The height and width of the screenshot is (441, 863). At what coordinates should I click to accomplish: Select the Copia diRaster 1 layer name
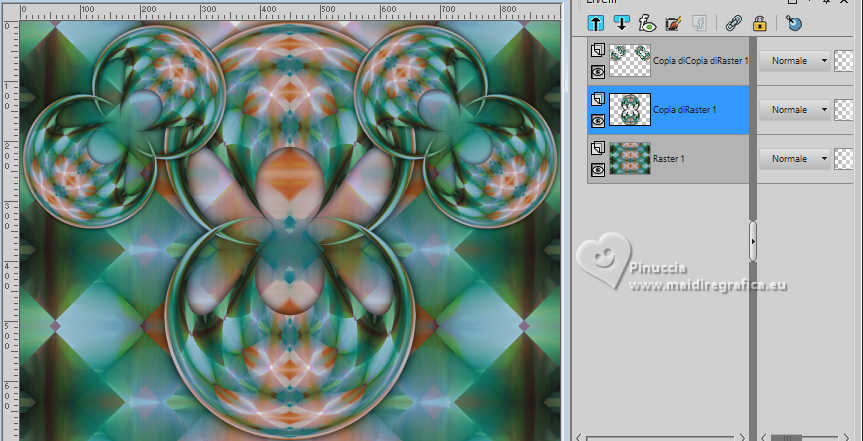(x=685, y=110)
